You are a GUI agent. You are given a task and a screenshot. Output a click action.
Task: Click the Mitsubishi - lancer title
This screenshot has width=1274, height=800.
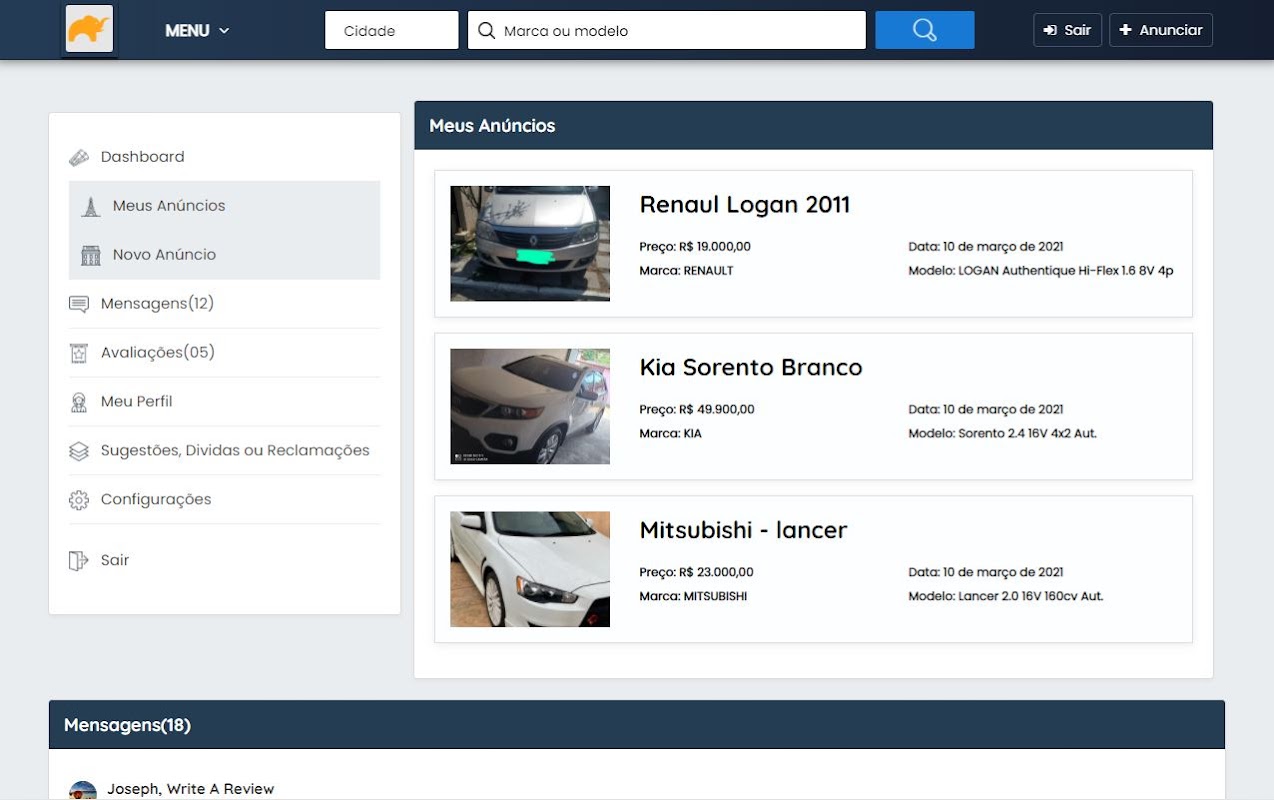743,530
